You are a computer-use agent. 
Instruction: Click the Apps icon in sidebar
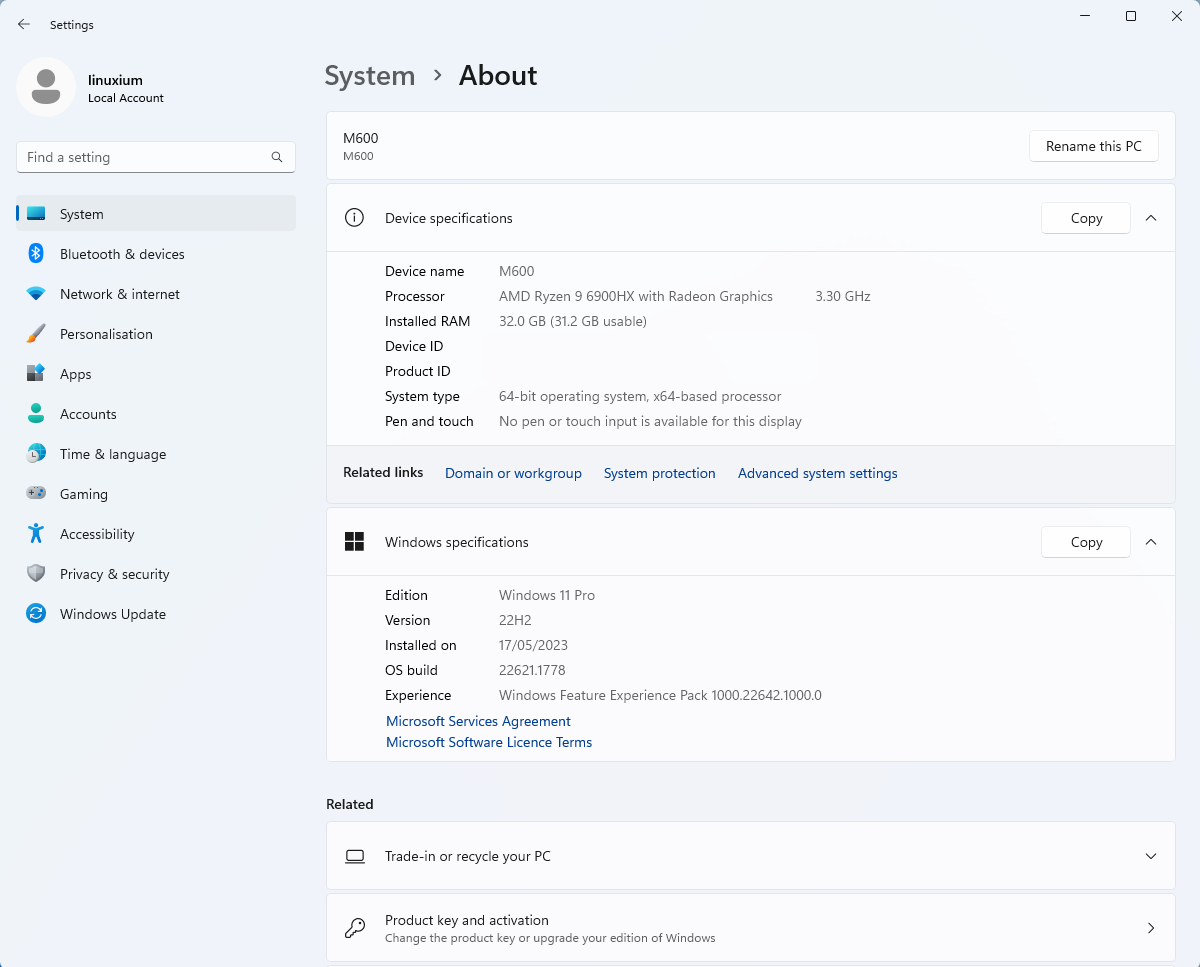[36, 374]
